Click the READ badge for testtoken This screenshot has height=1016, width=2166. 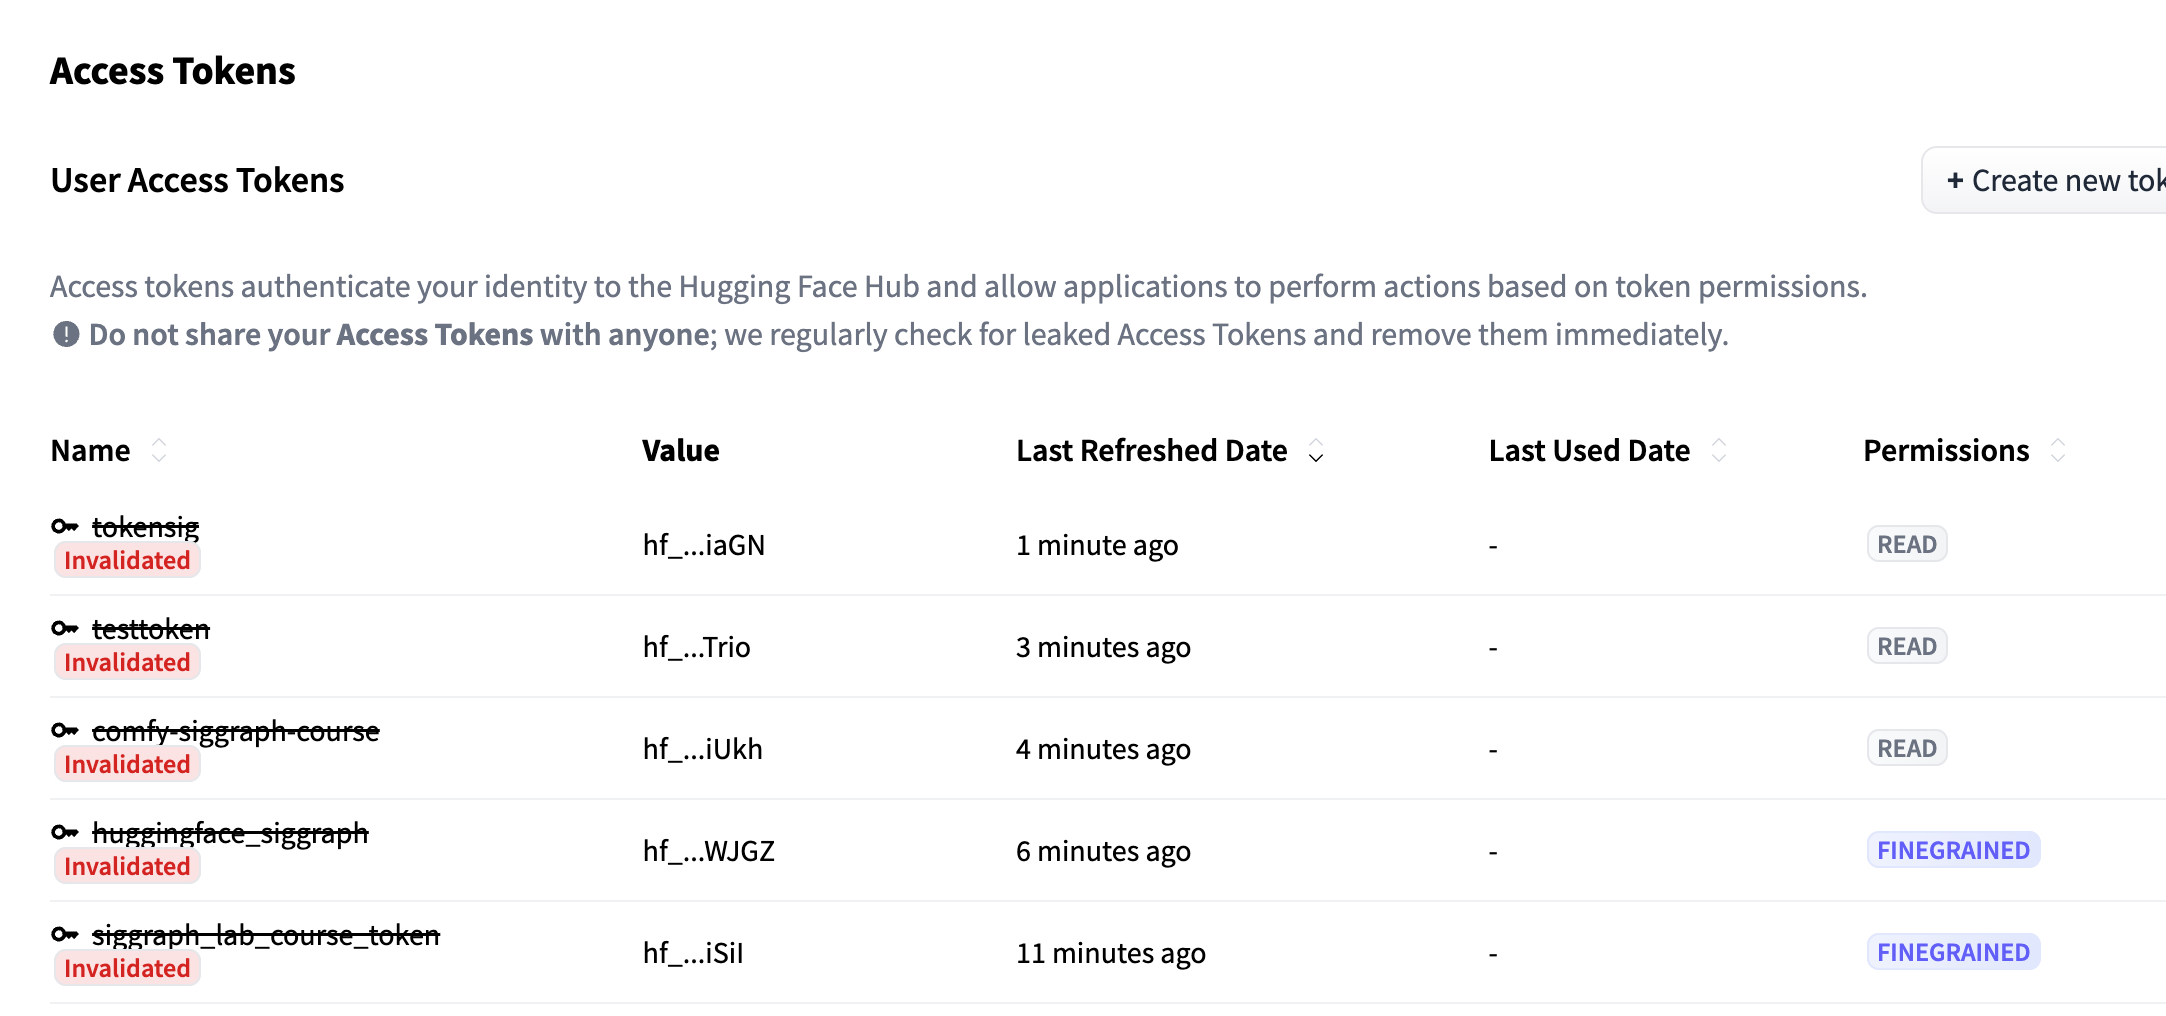1906,646
